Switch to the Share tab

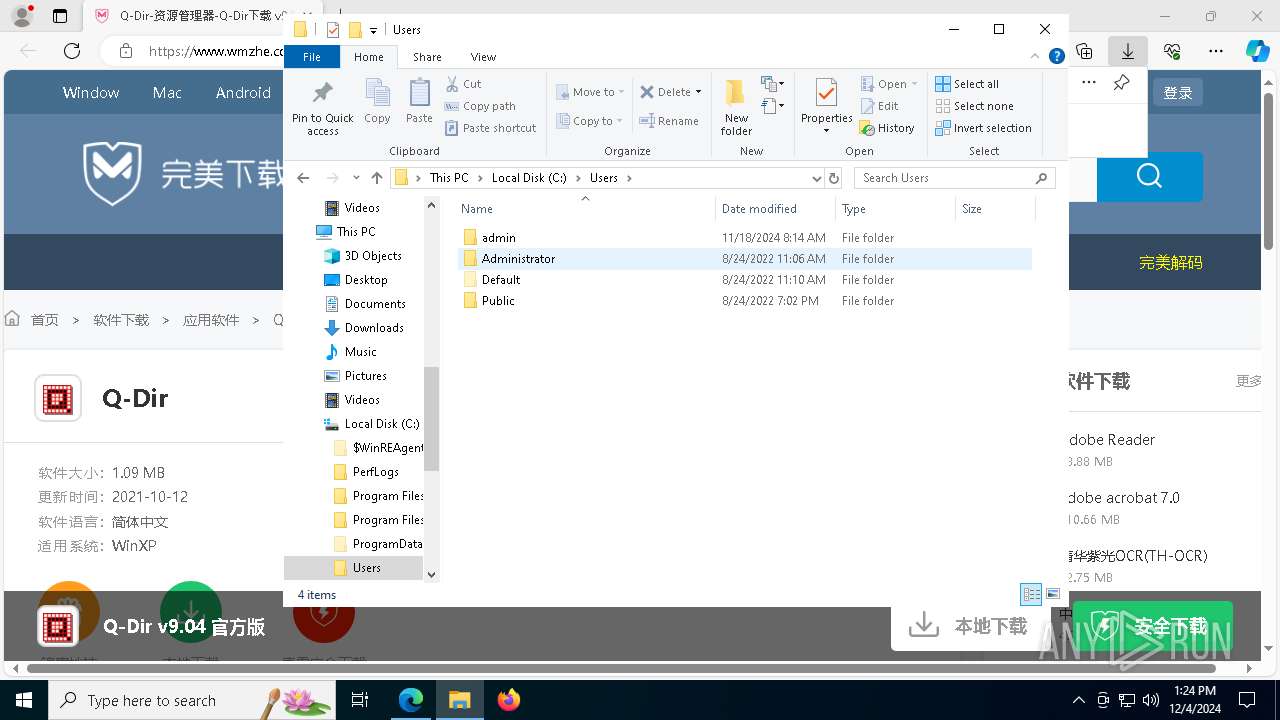click(427, 57)
